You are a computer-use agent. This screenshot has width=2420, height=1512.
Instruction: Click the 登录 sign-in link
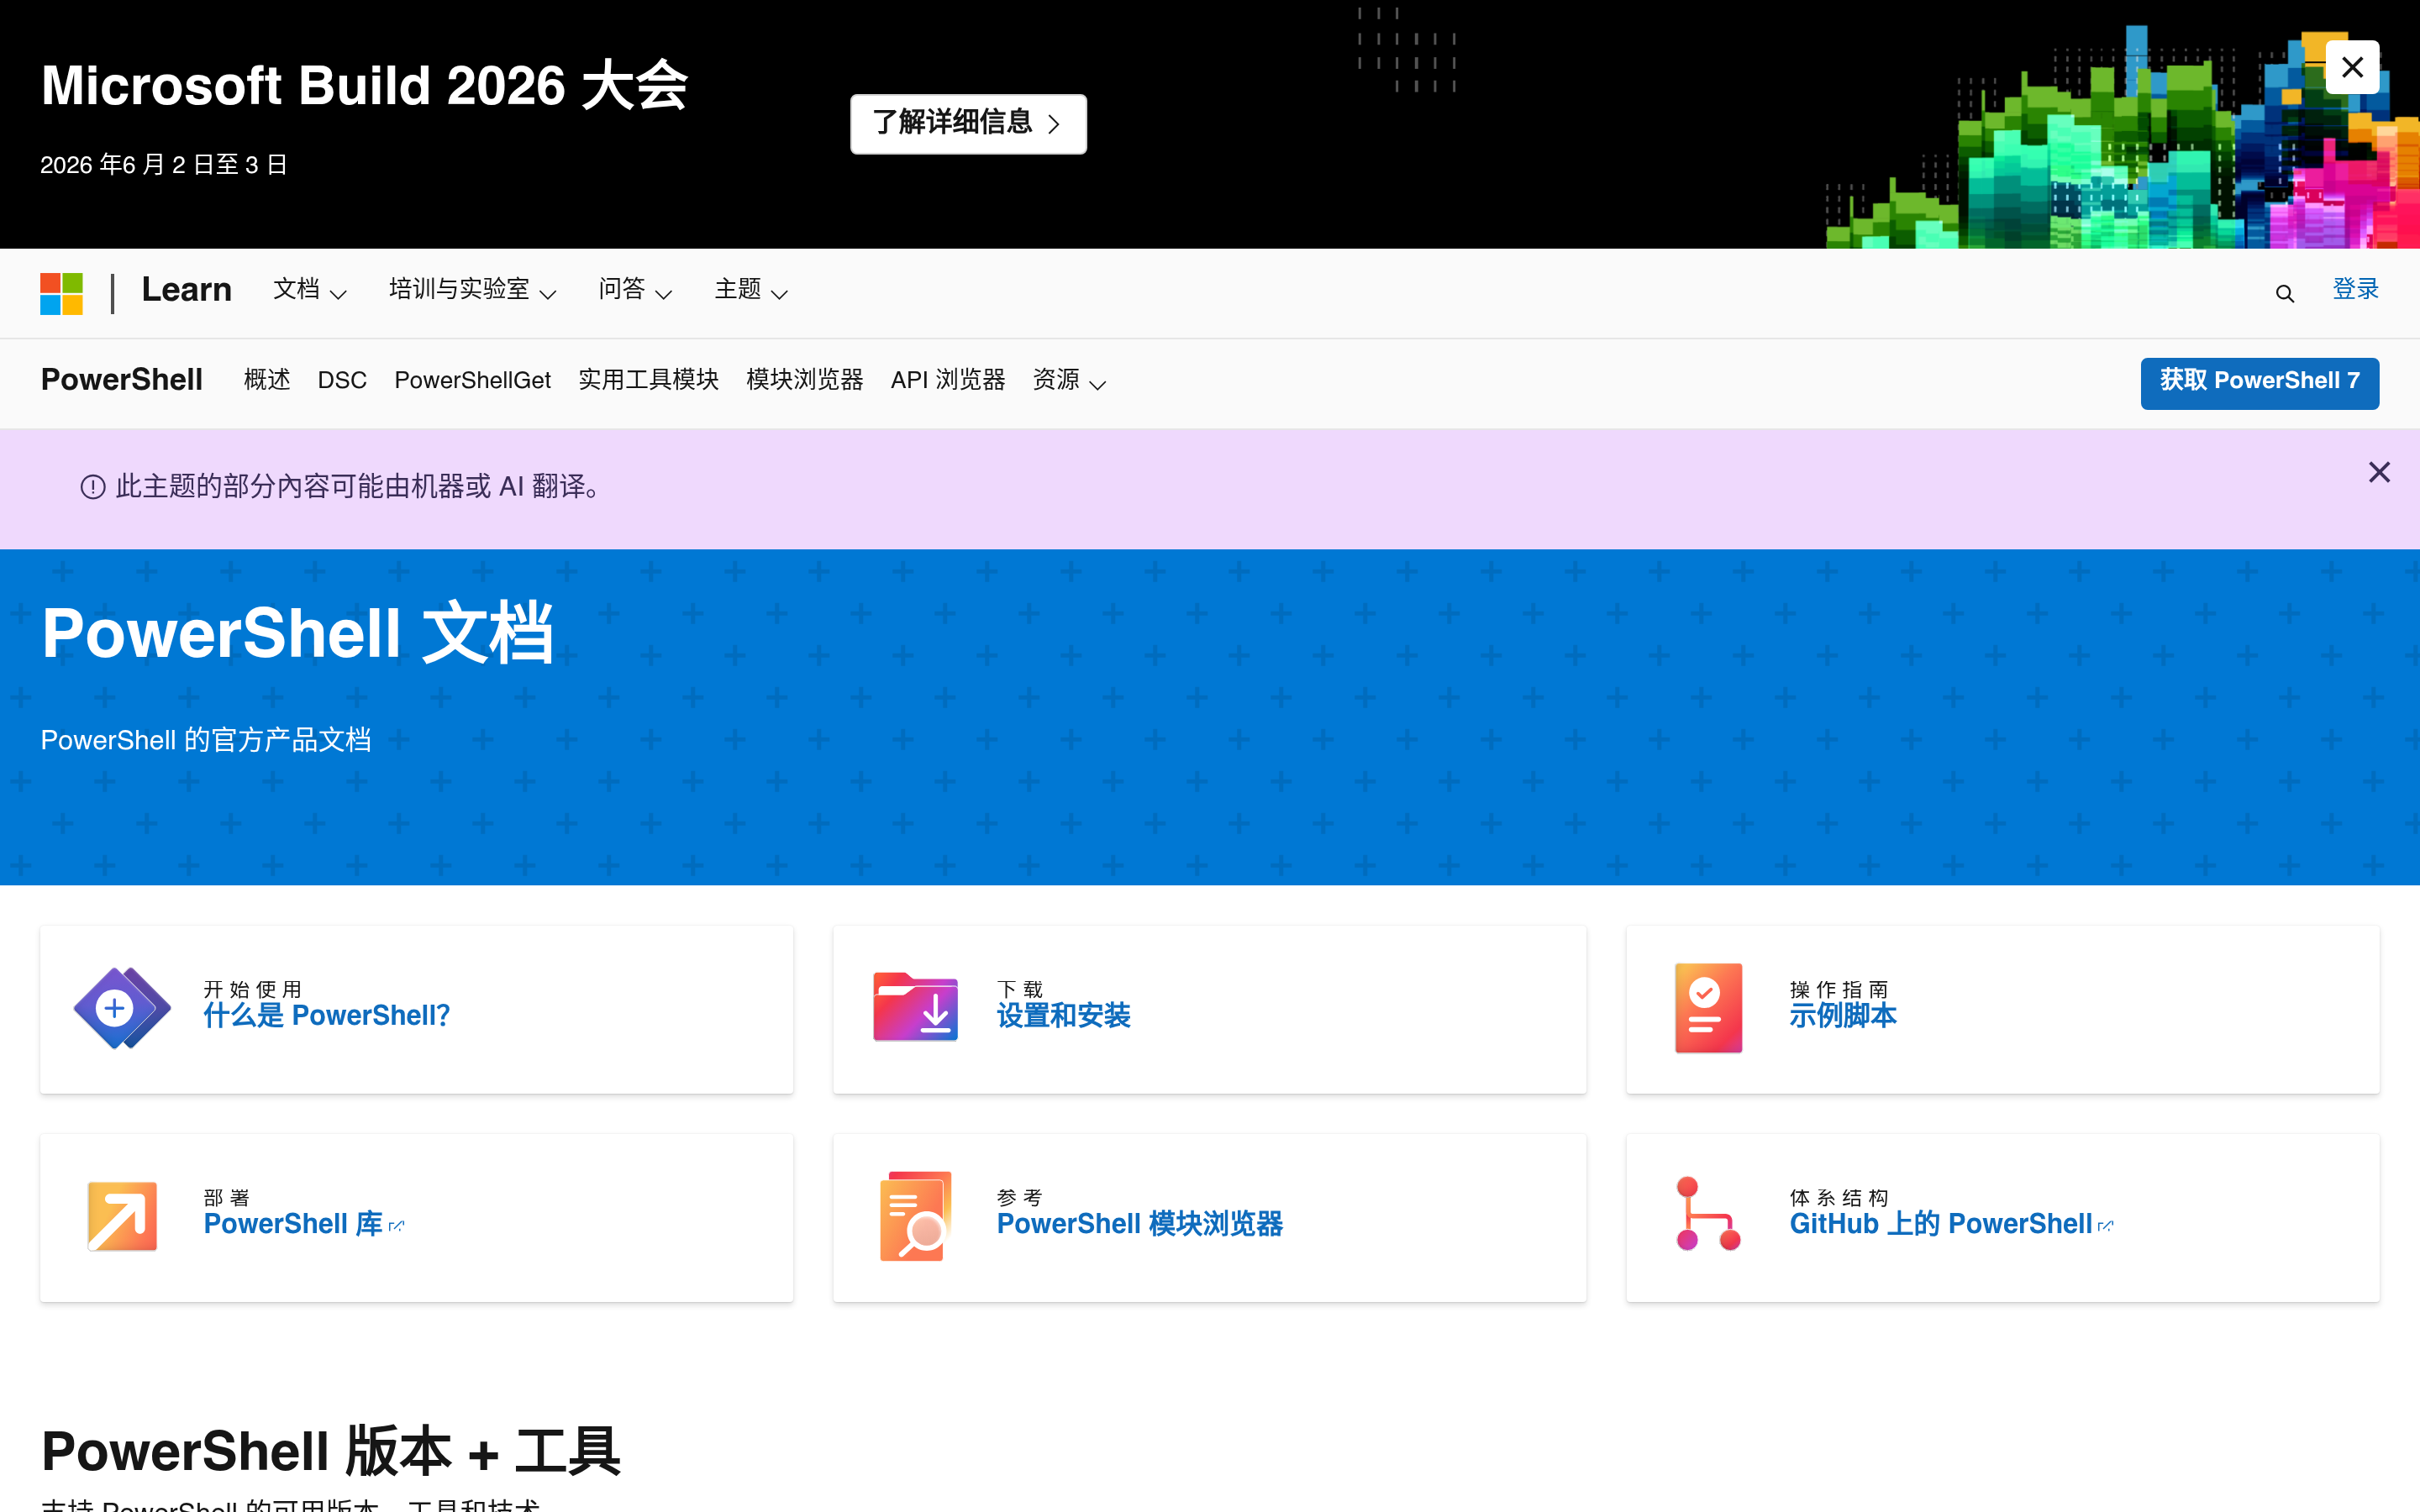[2355, 290]
